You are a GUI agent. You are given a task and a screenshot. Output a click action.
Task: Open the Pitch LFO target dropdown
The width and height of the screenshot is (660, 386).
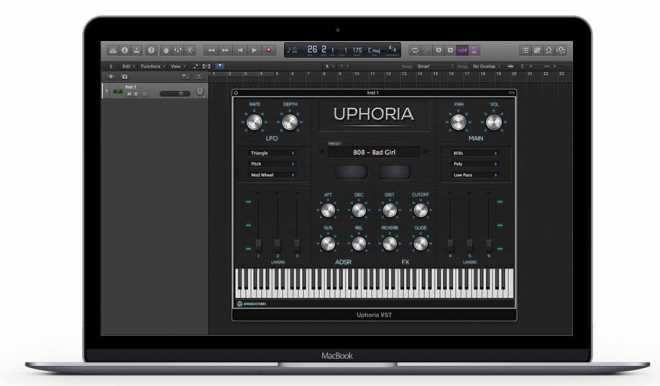[x=272, y=164]
